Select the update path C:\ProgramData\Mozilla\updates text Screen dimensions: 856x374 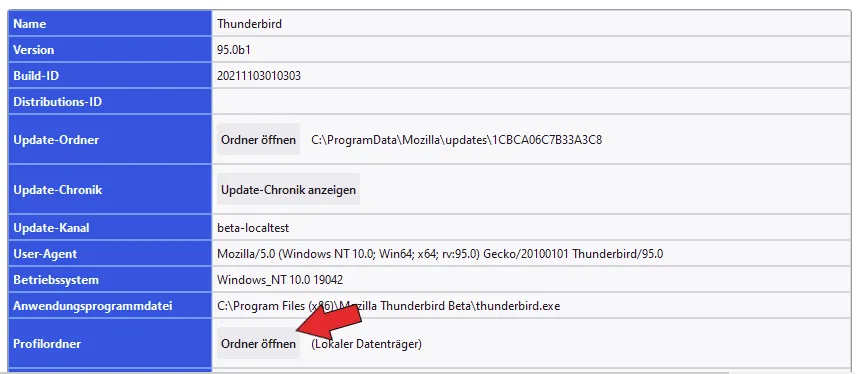click(x=456, y=140)
